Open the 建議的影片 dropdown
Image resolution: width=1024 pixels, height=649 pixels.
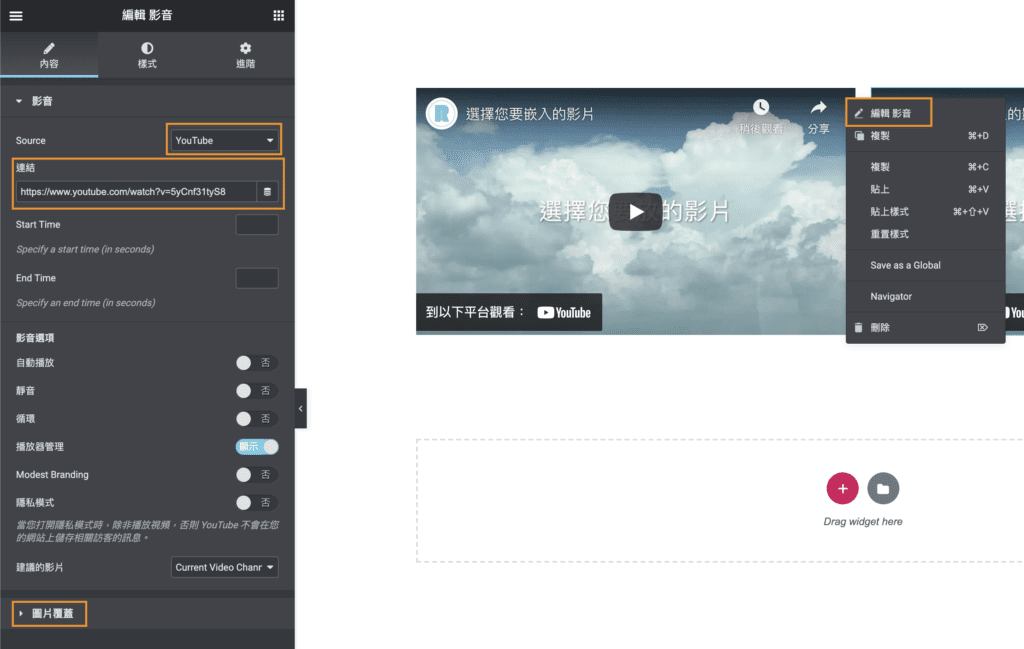(224, 567)
